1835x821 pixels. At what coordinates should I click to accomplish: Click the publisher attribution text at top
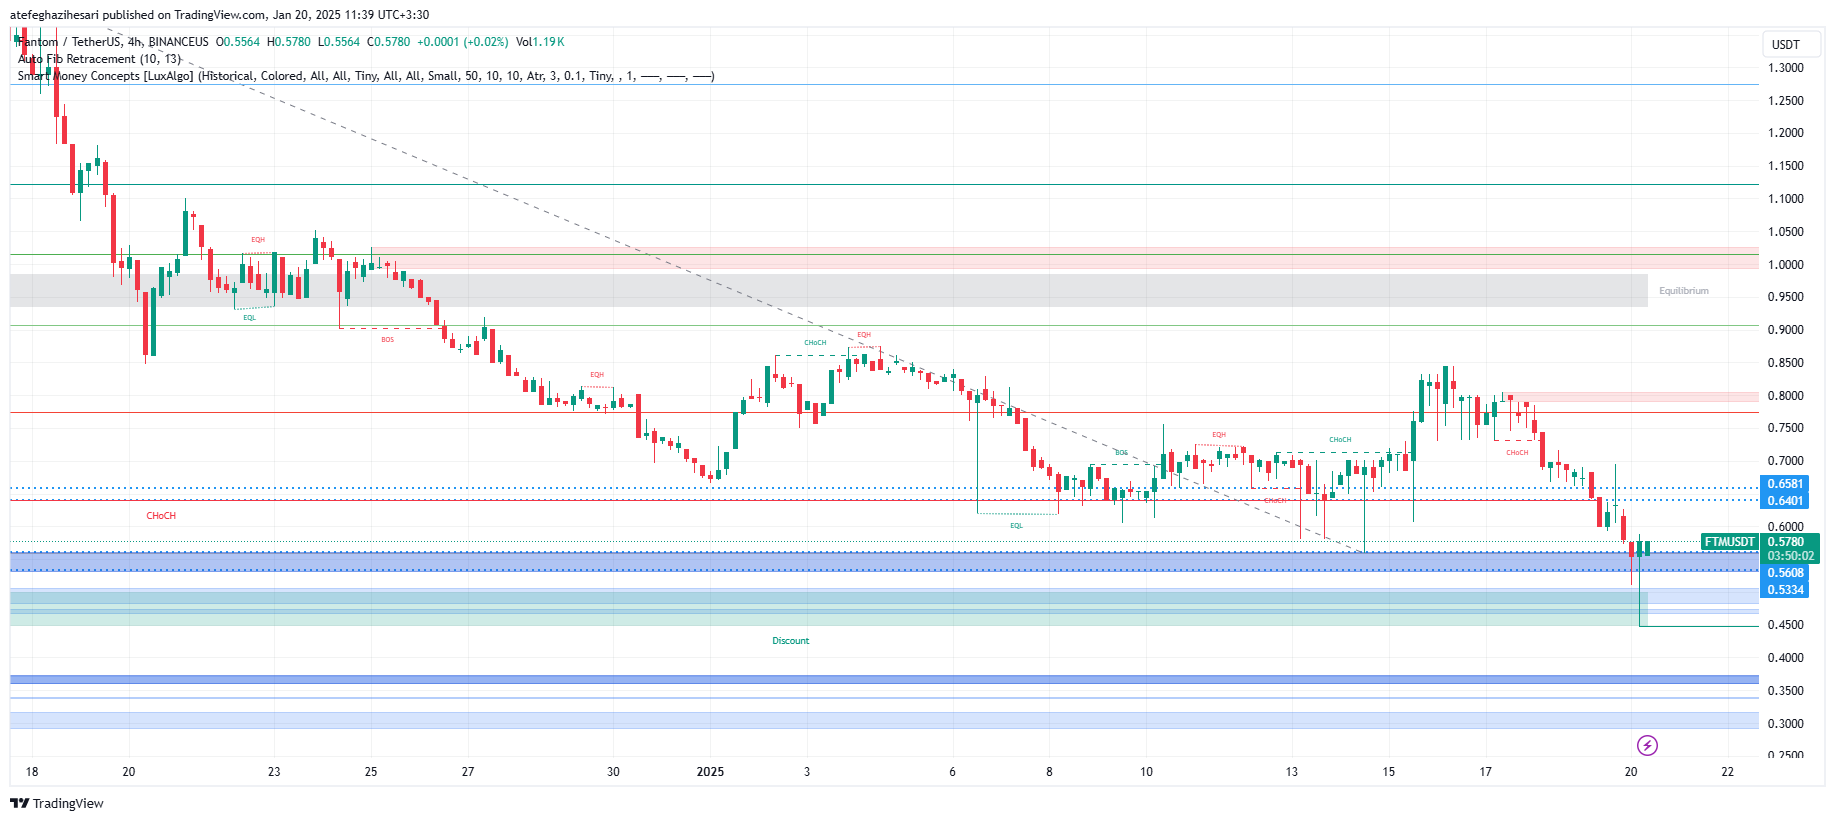tap(219, 15)
